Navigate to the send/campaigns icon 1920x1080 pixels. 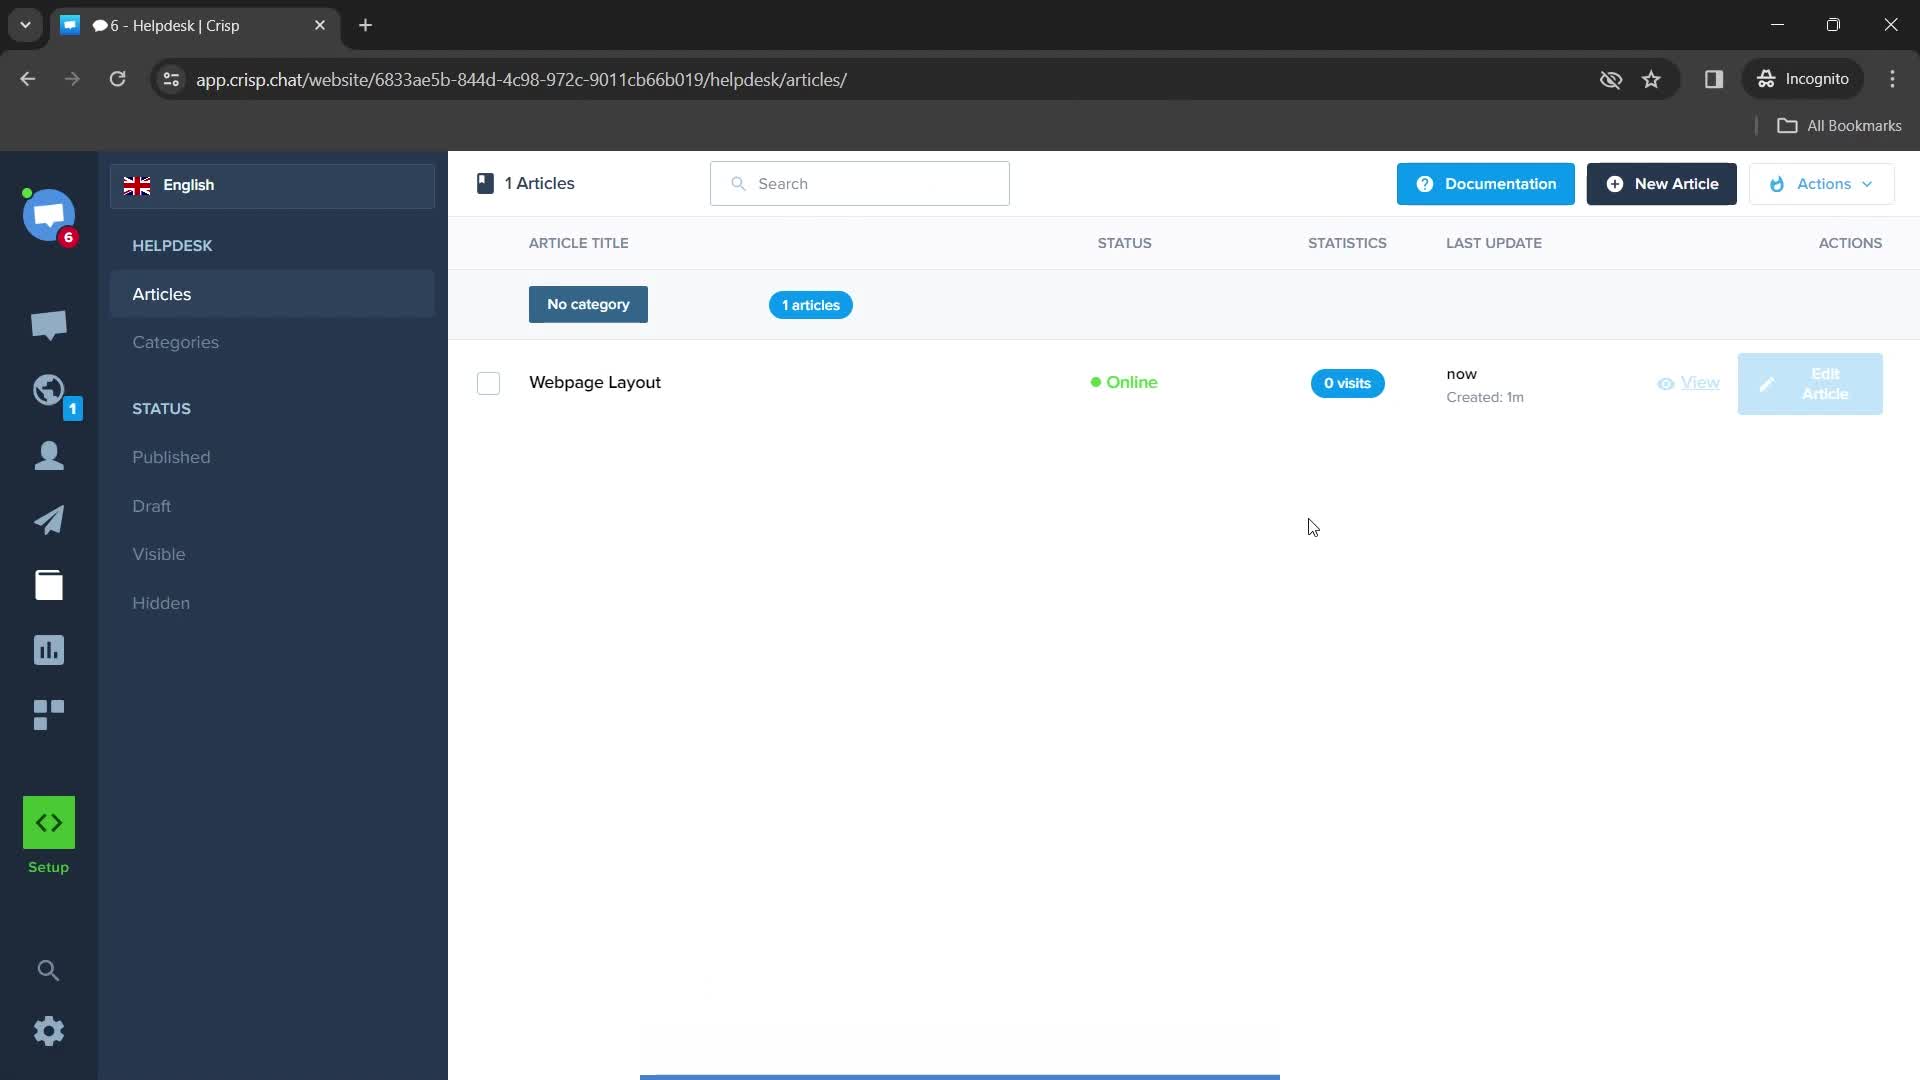coord(49,518)
